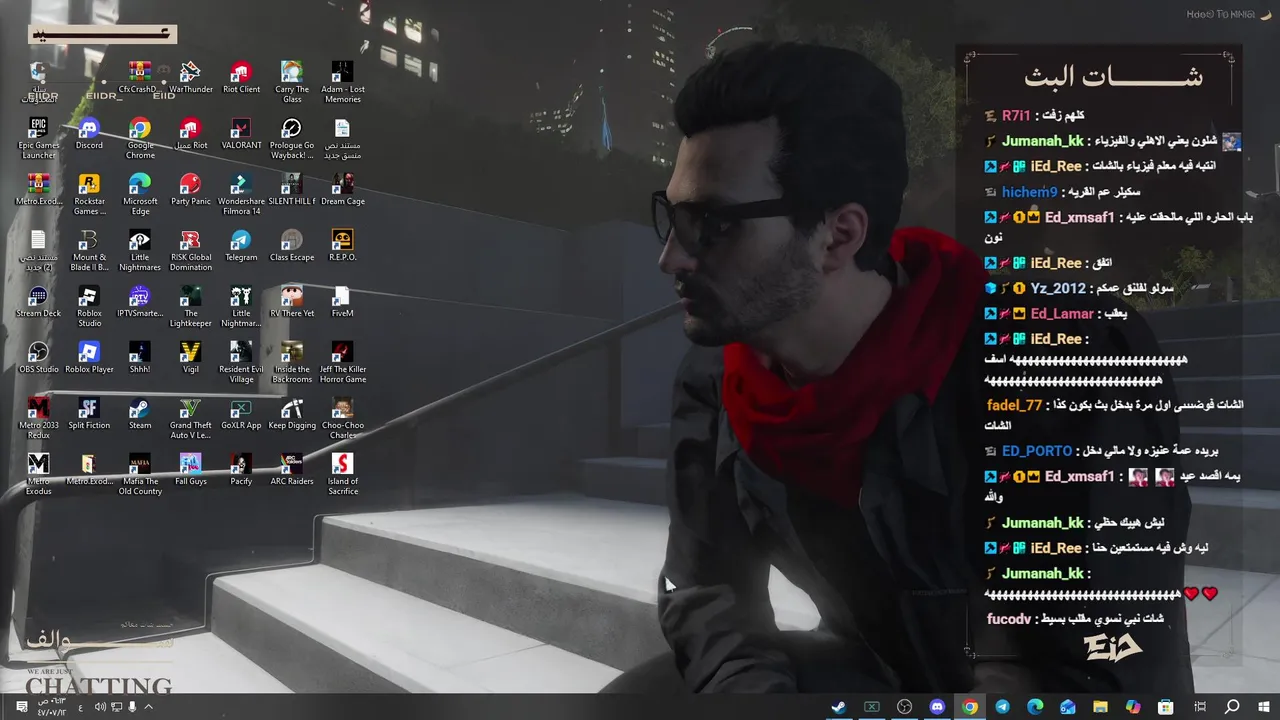Open the Roblox Studio desktop icon
This screenshot has width=1280, height=720.
coord(89,307)
